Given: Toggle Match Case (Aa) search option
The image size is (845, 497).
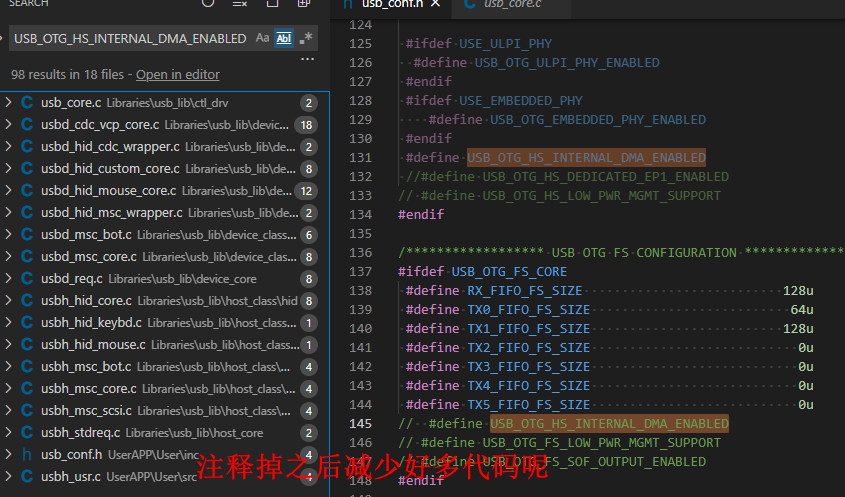Looking at the screenshot, I should (262, 38).
